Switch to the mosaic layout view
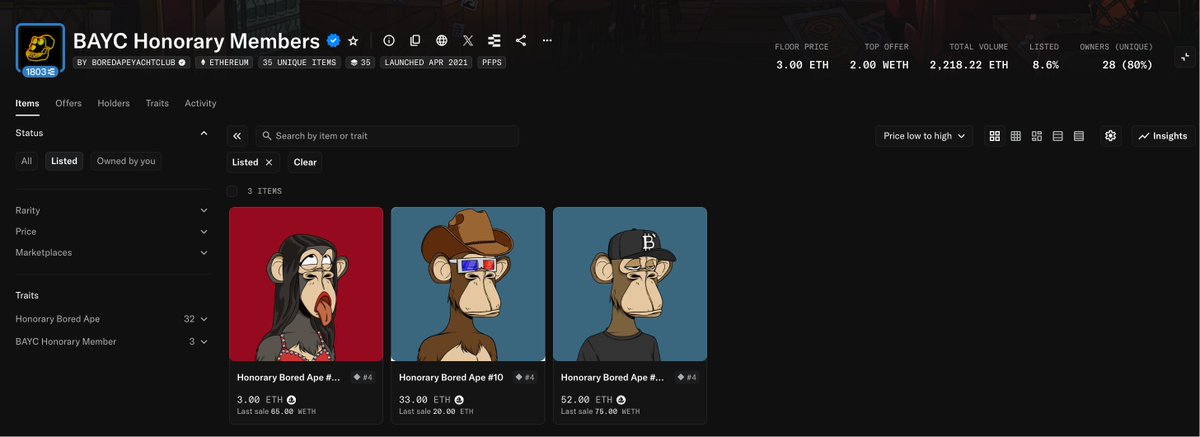This screenshot has height=437, width=1200. 1037,136
